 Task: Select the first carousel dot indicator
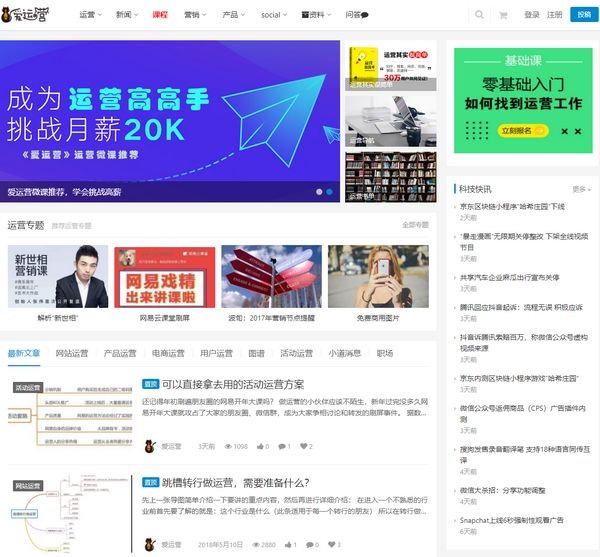click(319, 192)
